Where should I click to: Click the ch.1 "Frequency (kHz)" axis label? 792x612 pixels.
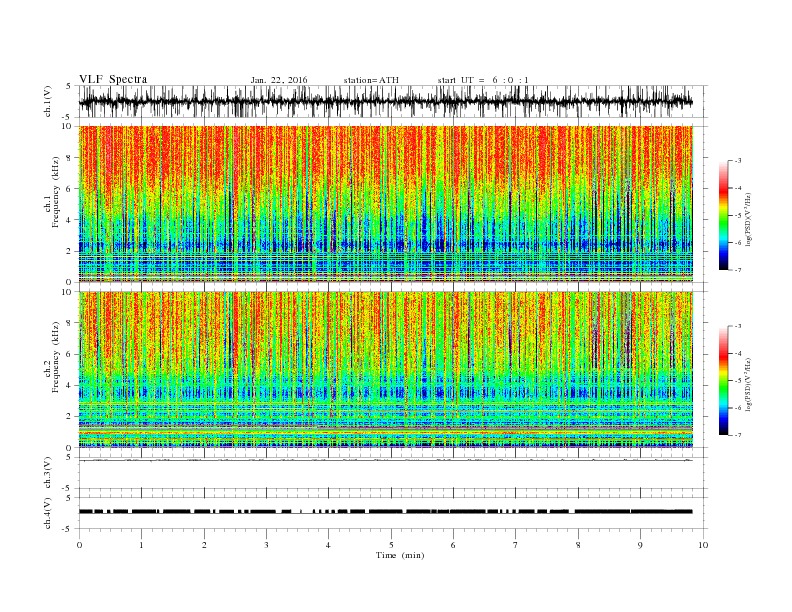click(55, 192)
